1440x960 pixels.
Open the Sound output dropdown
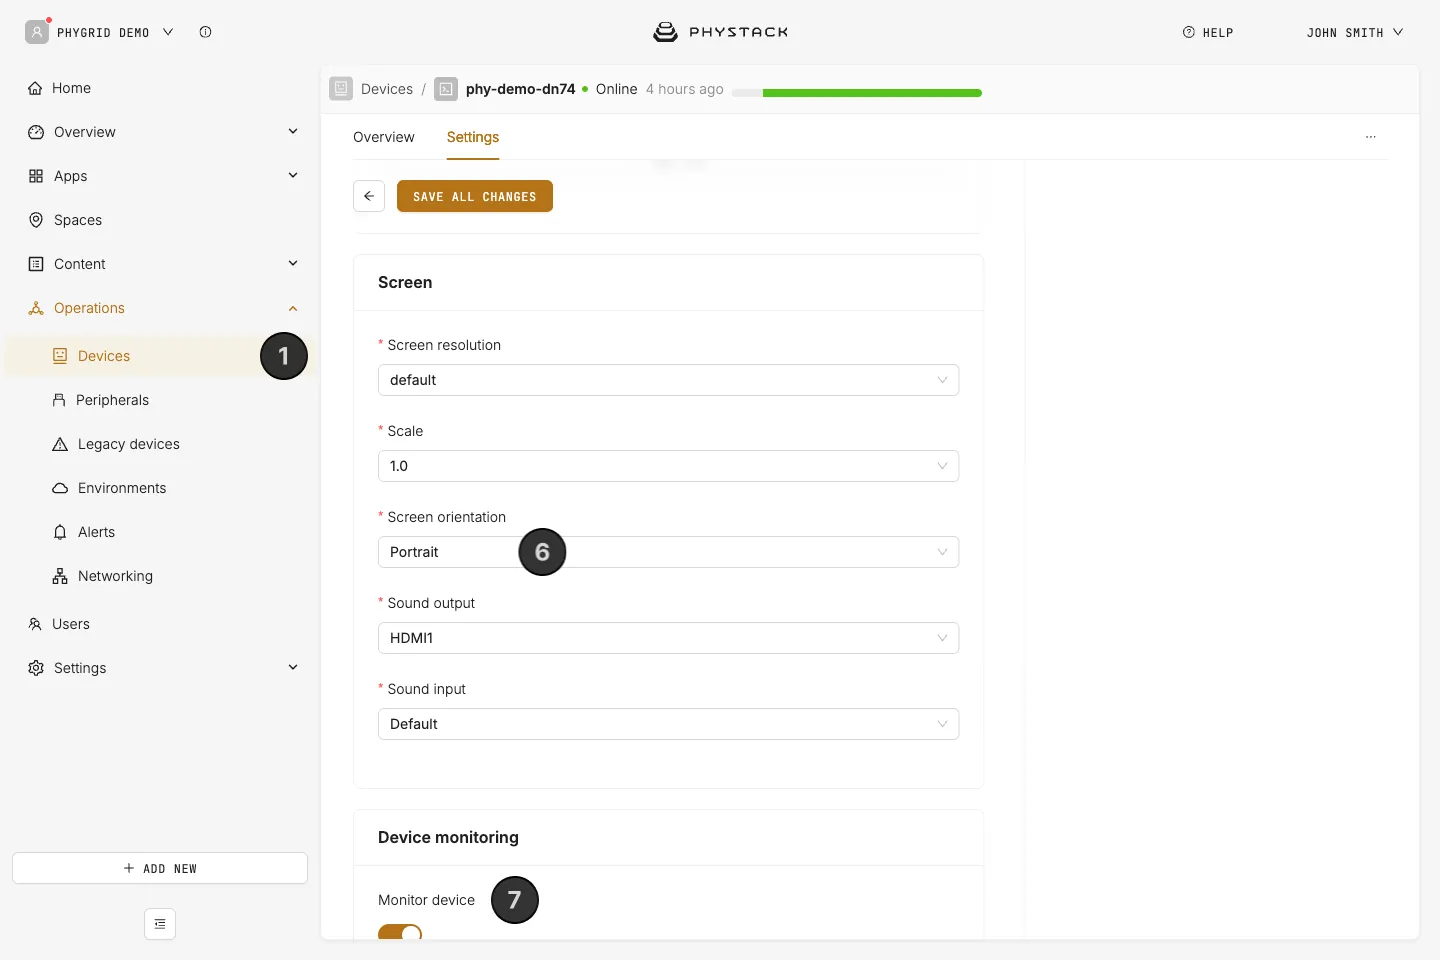[x=668, y=638]
